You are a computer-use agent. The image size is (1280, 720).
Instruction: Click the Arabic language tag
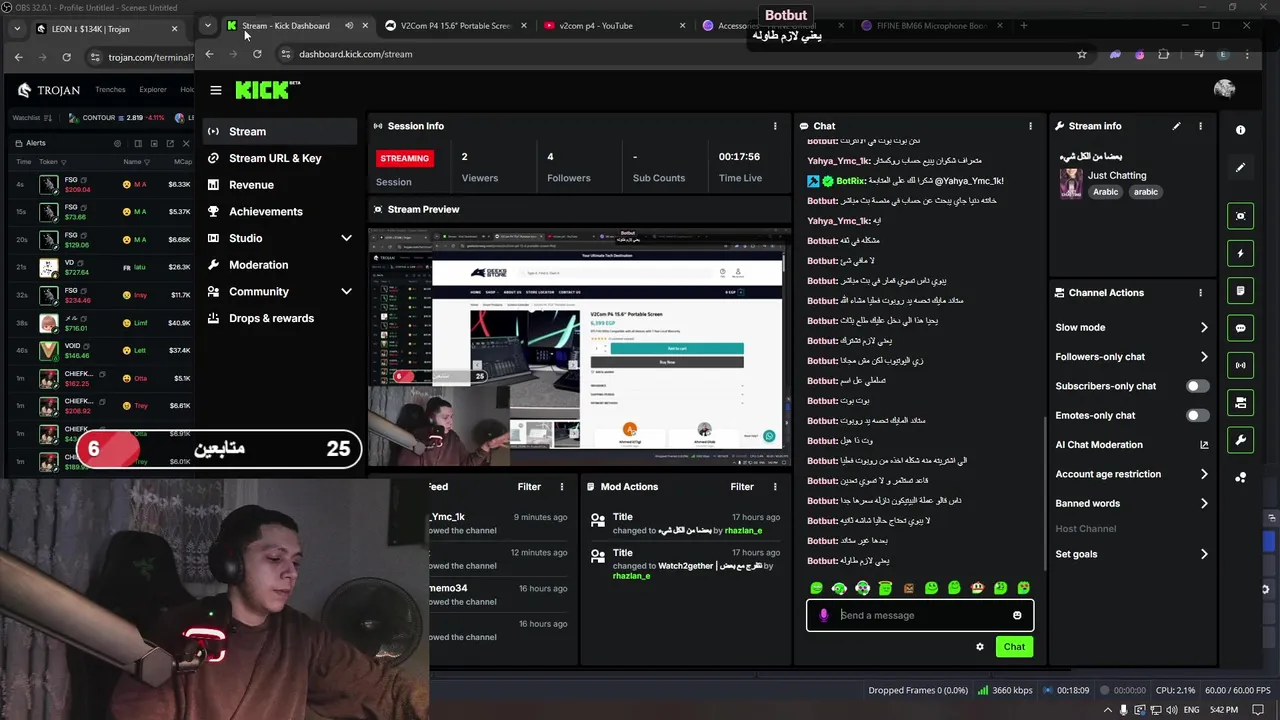pos(1105,192)
